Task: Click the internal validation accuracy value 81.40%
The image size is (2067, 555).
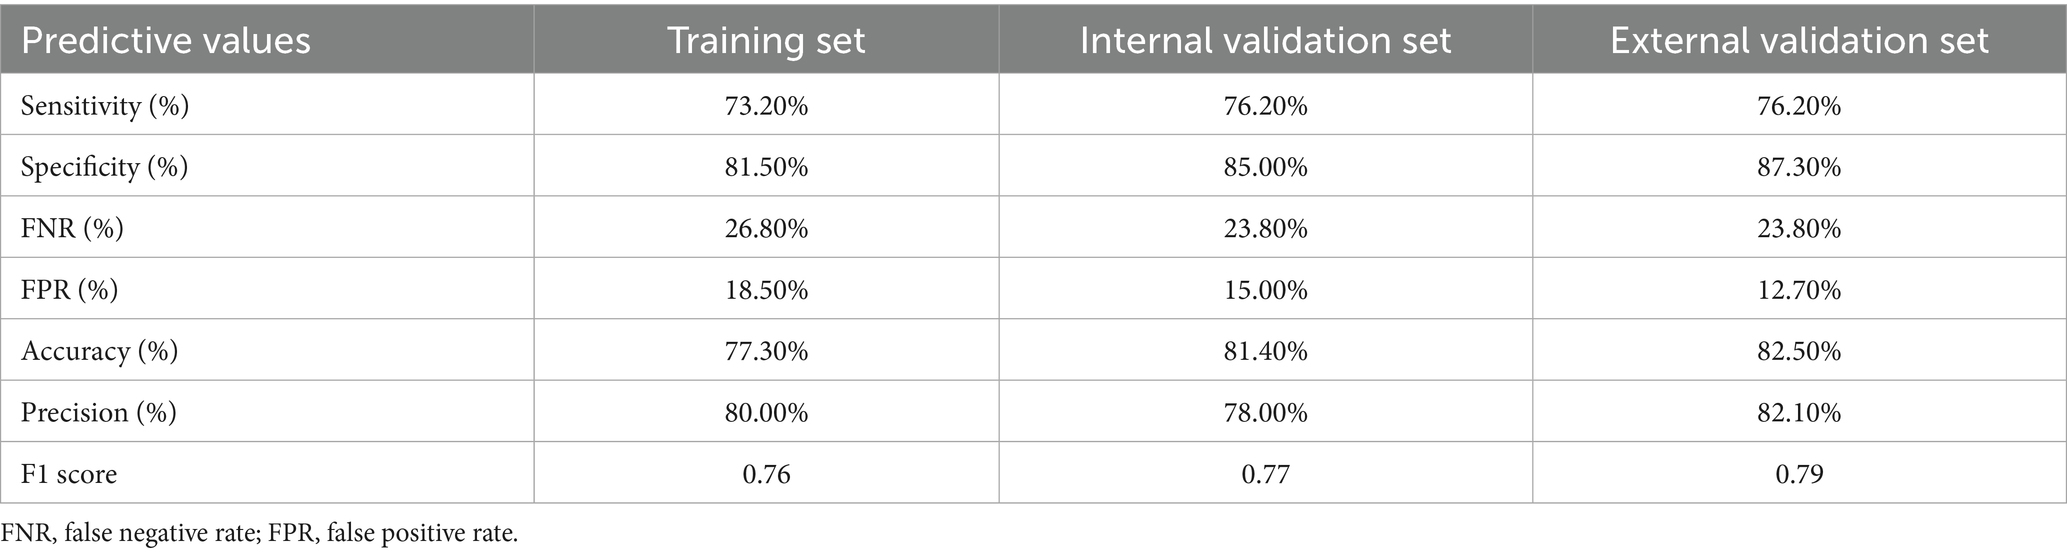Action: (x=1265, y=351)
